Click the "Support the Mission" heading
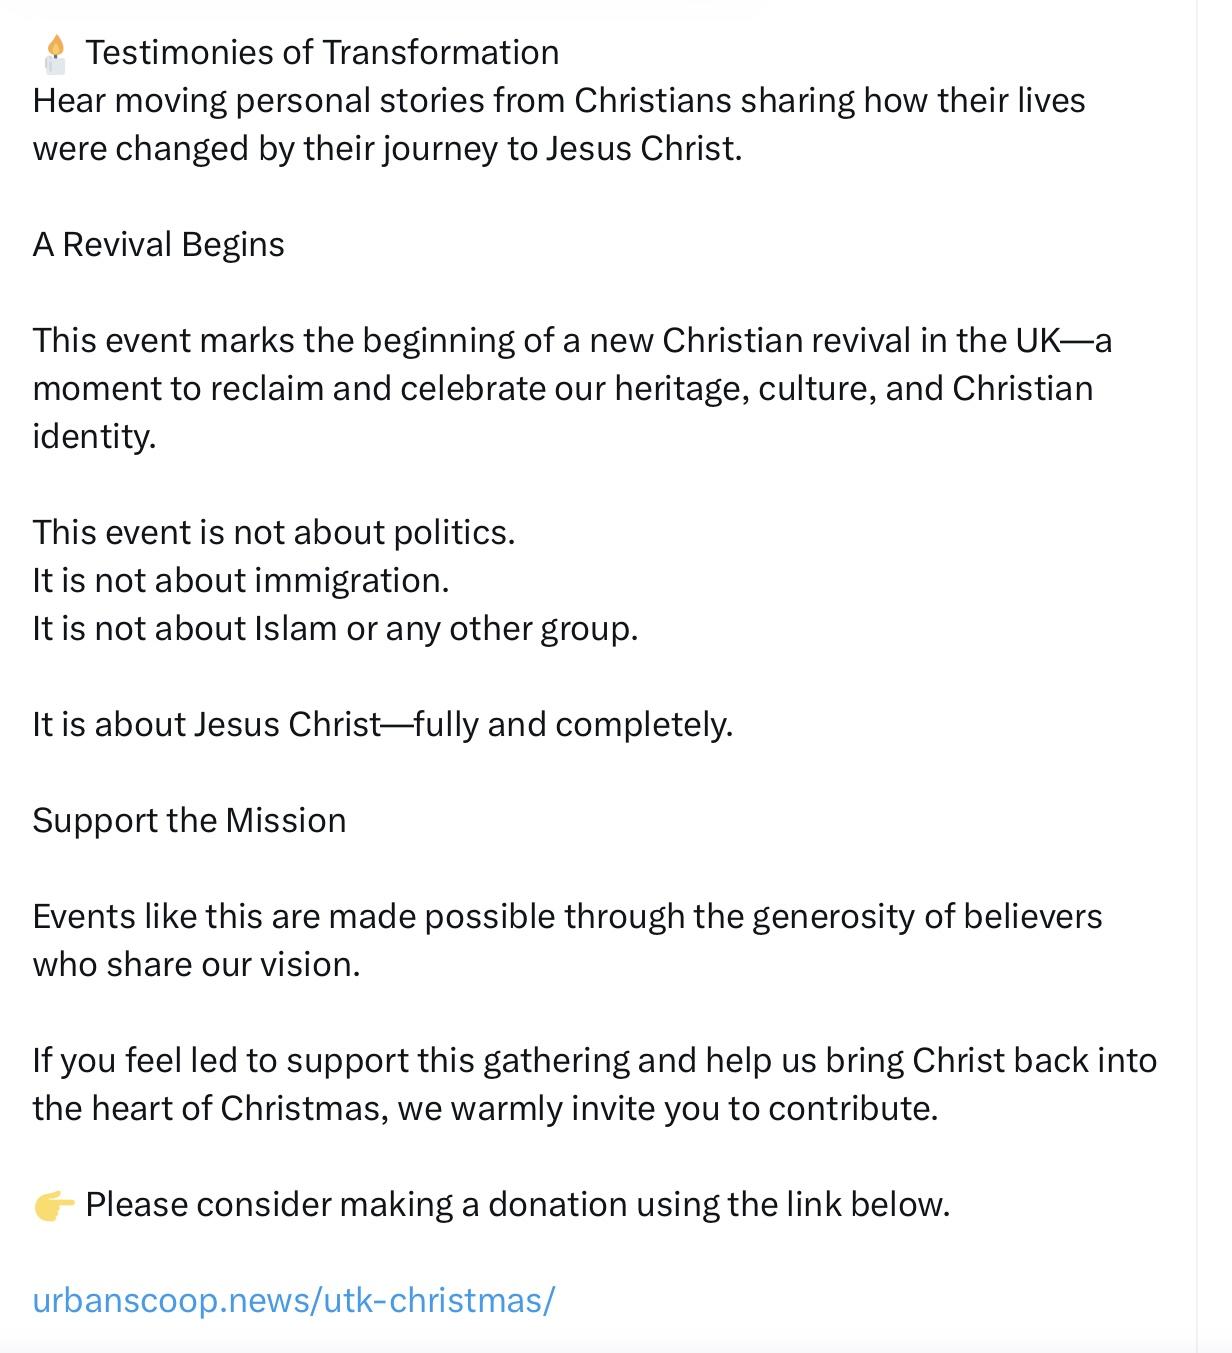 pyautogui.click(x=189, y=820)
